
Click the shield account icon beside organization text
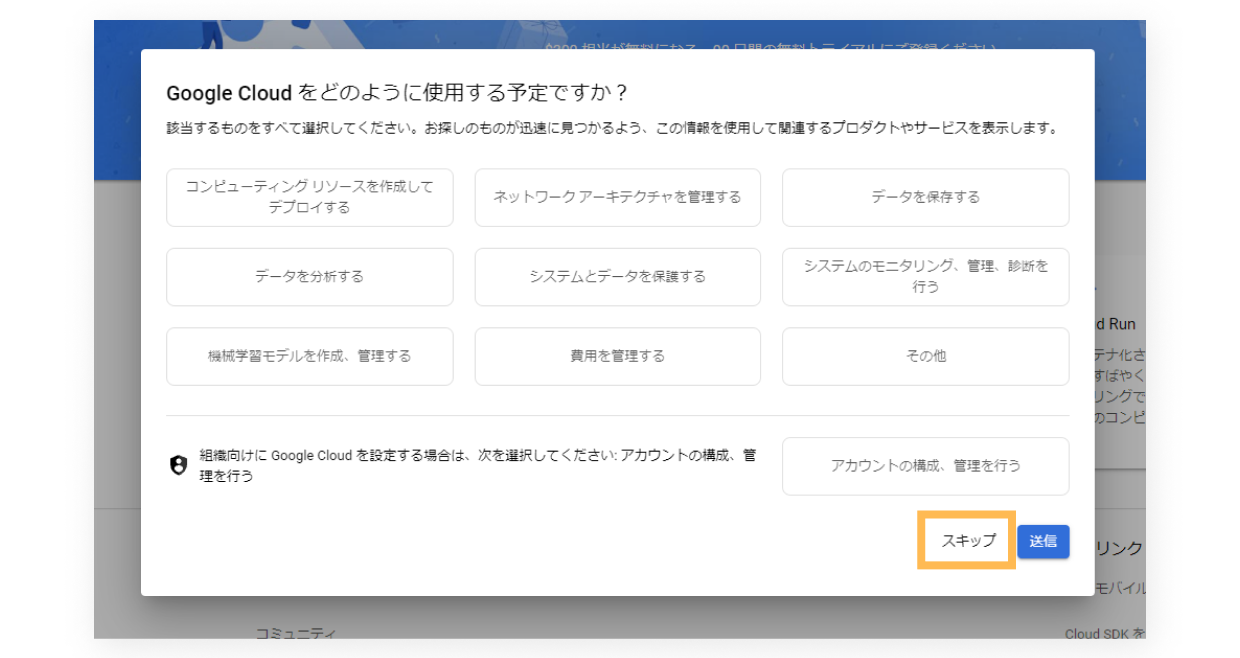[179, 466]
